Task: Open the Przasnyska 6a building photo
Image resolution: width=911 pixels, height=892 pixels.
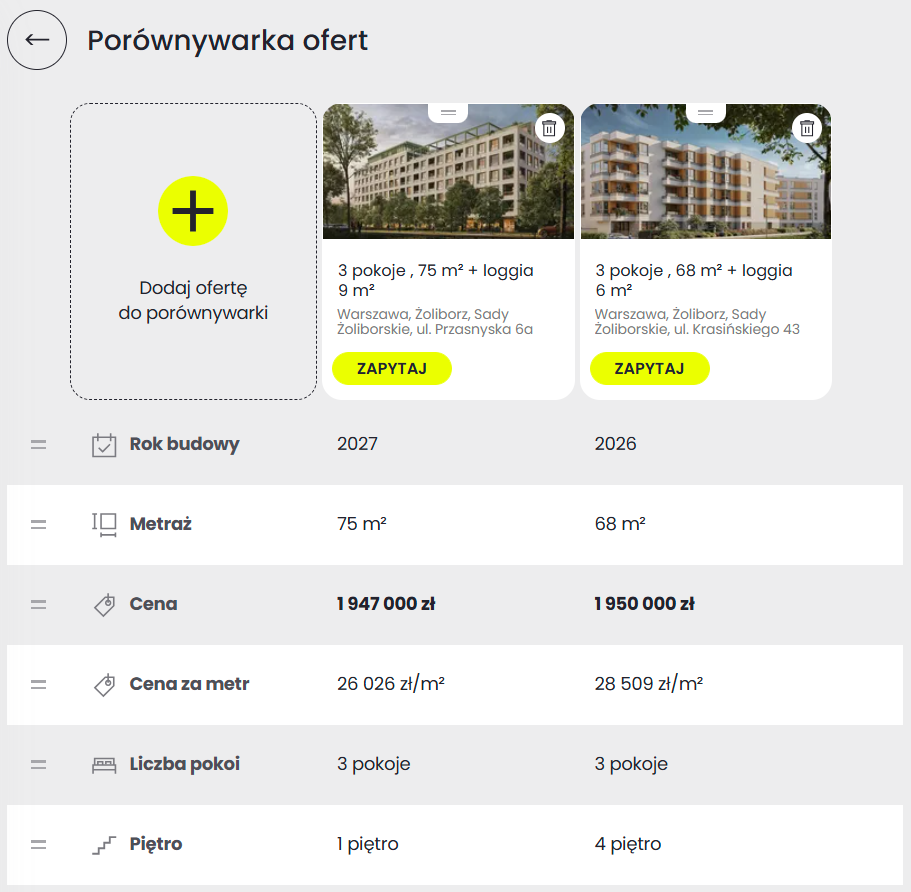Action: pyautogui.click(x=448, y=171)
